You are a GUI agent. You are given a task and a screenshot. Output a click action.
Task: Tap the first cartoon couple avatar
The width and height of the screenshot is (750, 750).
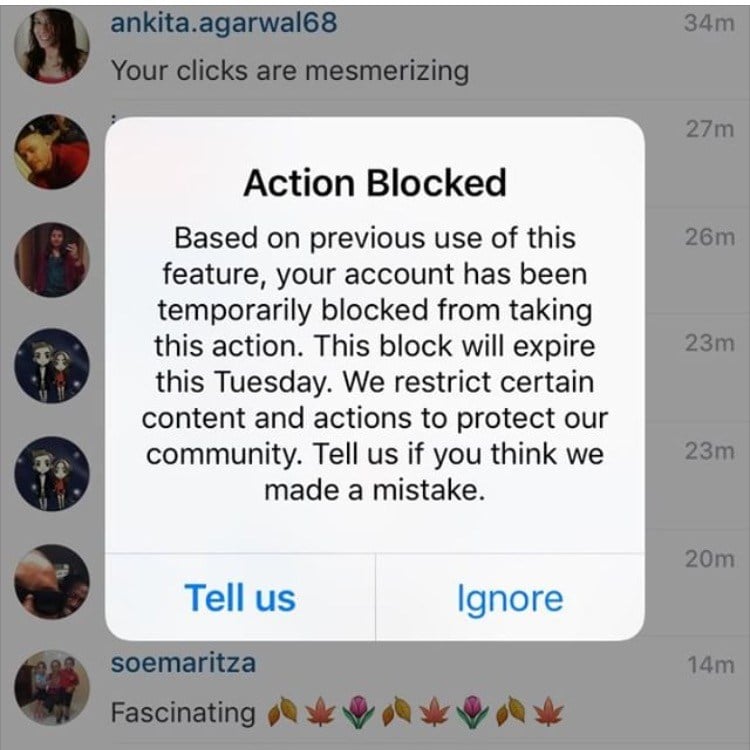click(52, 366)
